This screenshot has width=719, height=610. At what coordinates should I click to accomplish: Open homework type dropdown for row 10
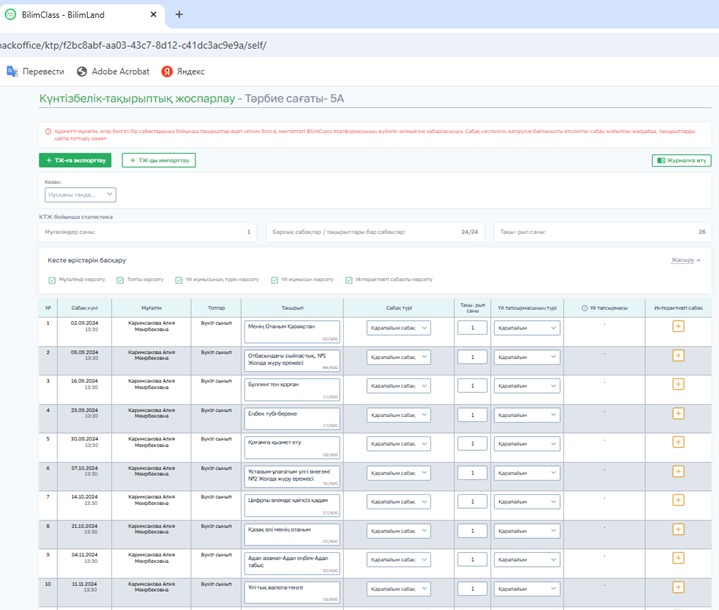click(x=527, y=589)
